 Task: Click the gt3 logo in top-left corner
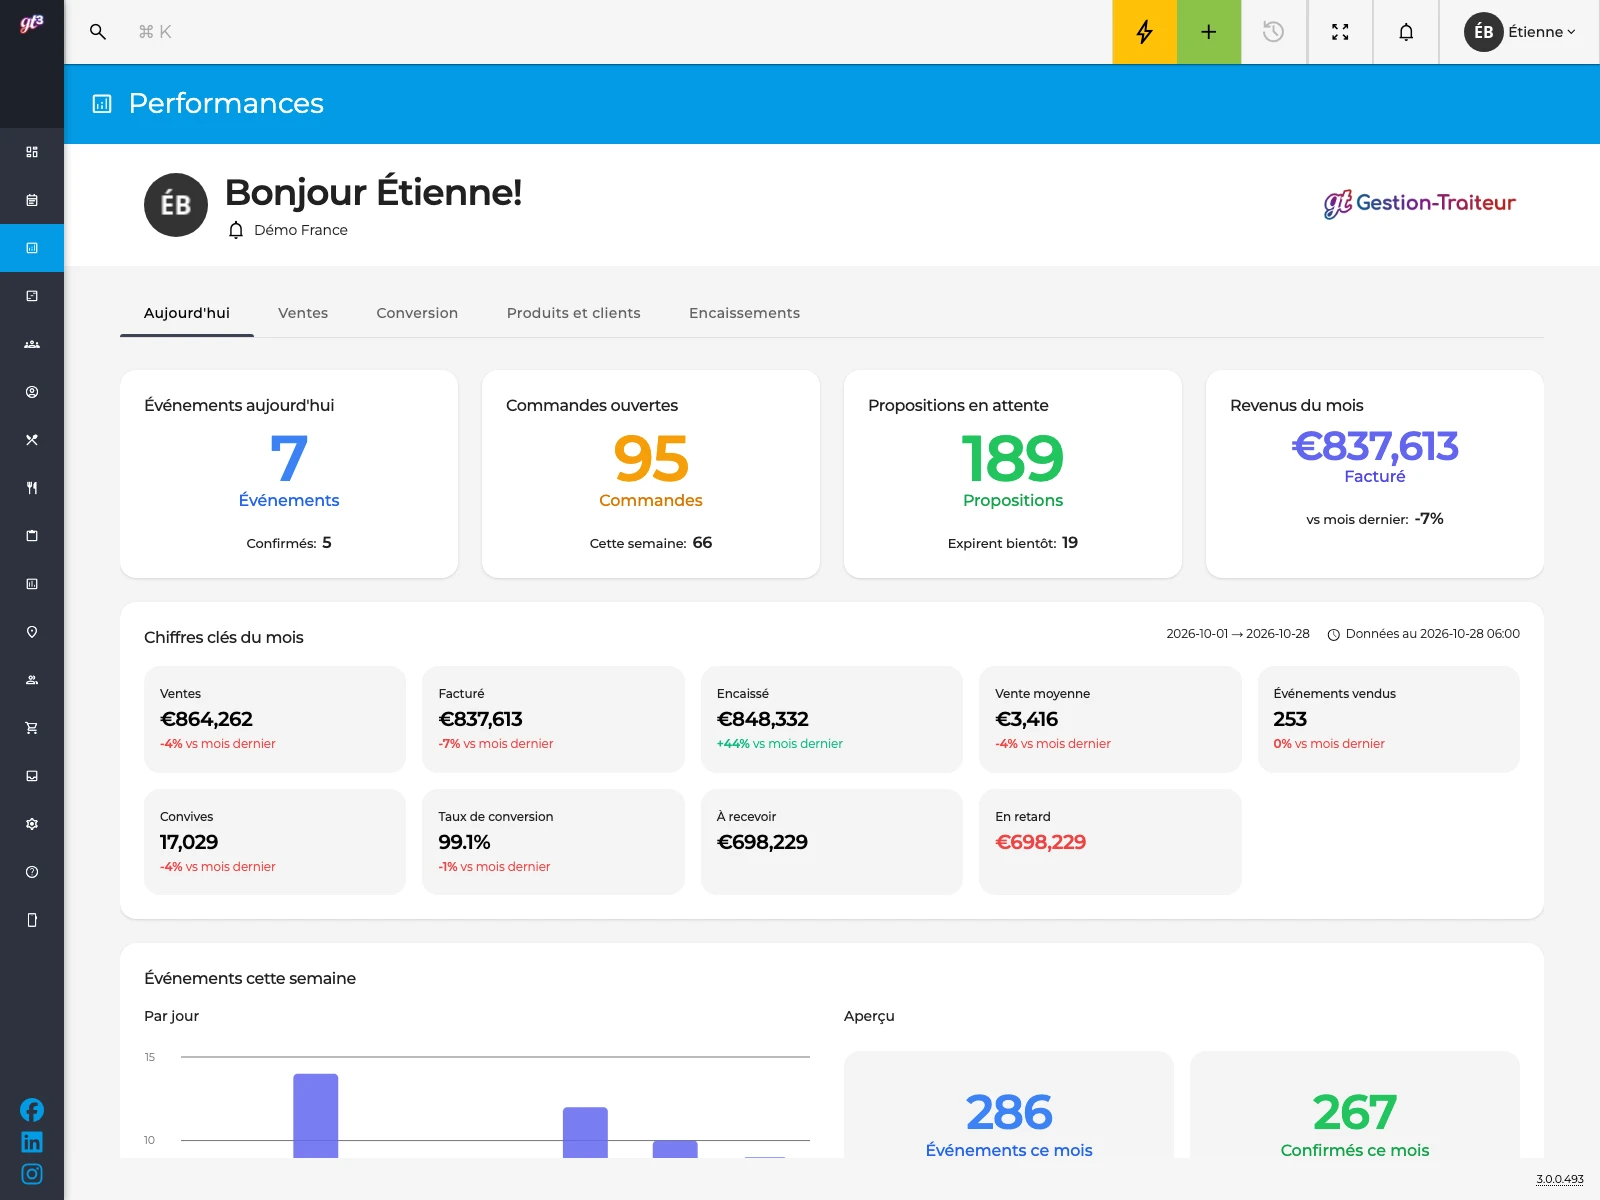click(32, 23)
